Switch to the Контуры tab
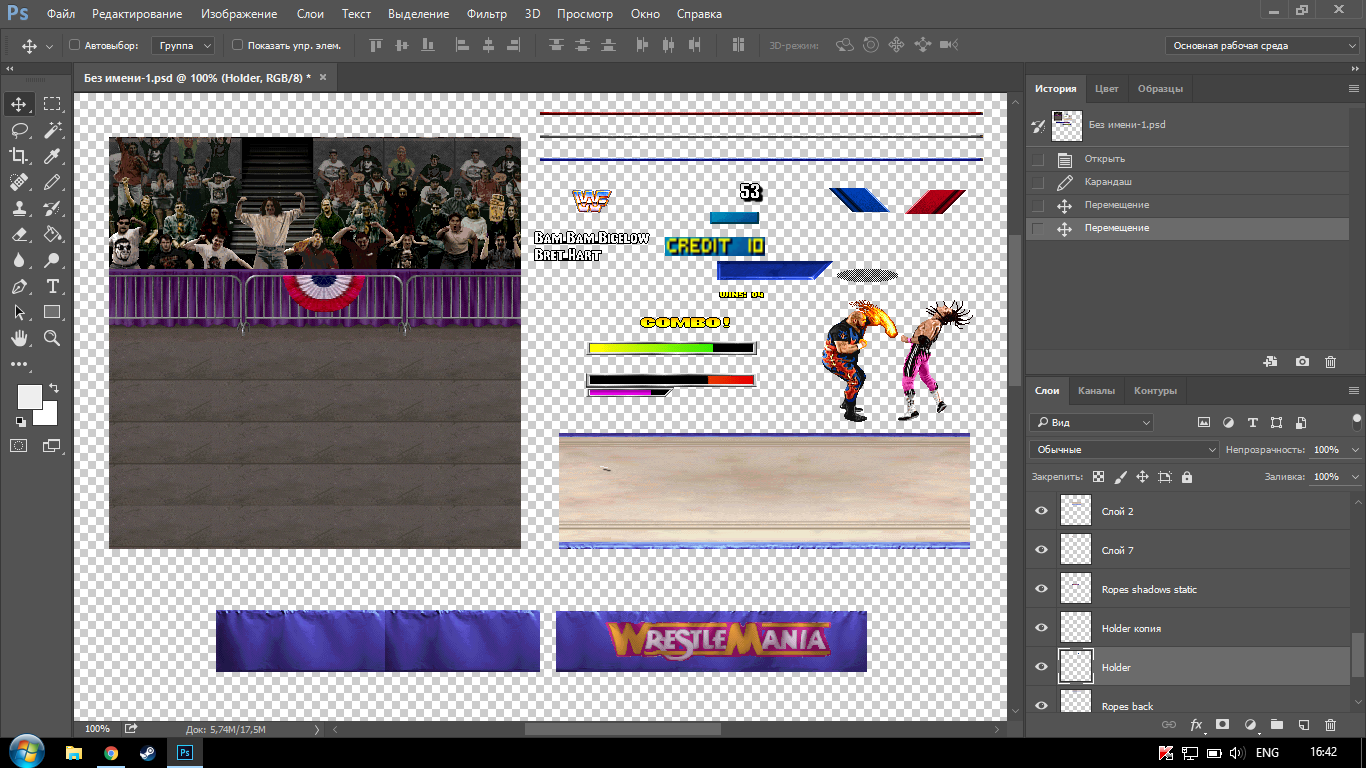1366x768 pixels. (1155, 391)
